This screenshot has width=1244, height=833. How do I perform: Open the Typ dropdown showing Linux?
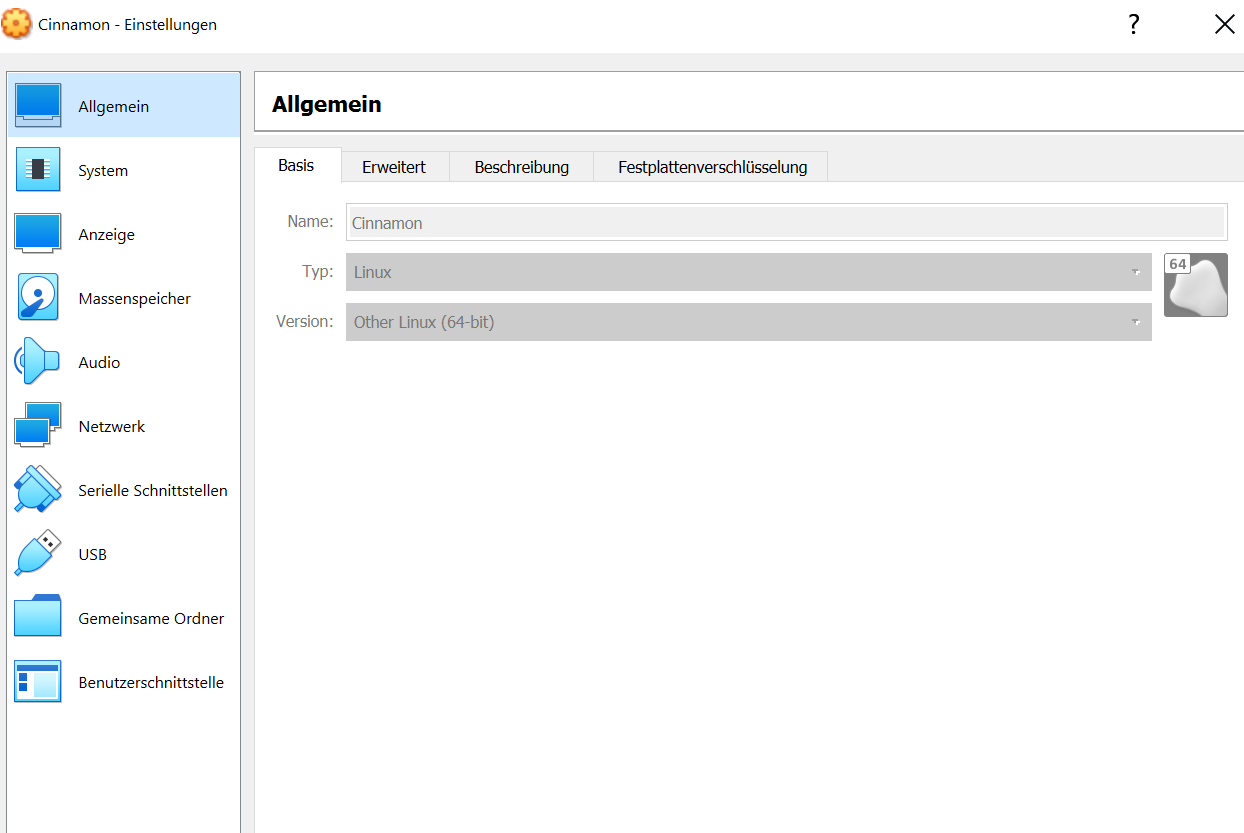[749, 272]
